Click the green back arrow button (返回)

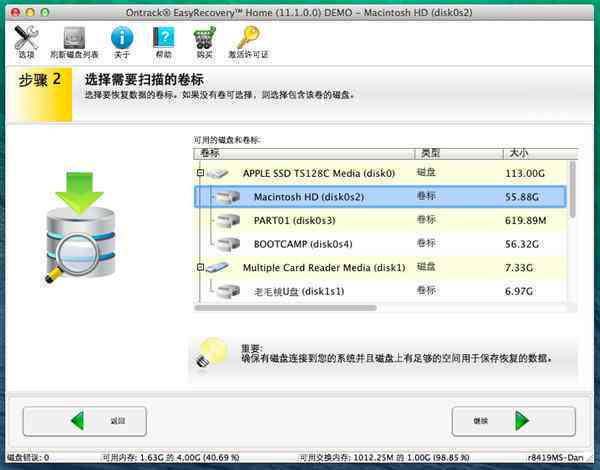[x=85, y=421]
